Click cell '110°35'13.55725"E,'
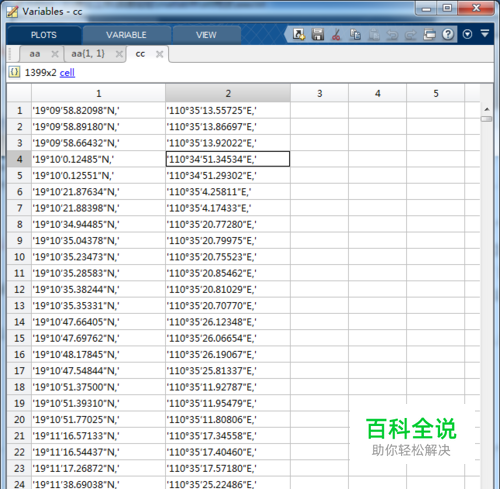 [x=228, y=110]
